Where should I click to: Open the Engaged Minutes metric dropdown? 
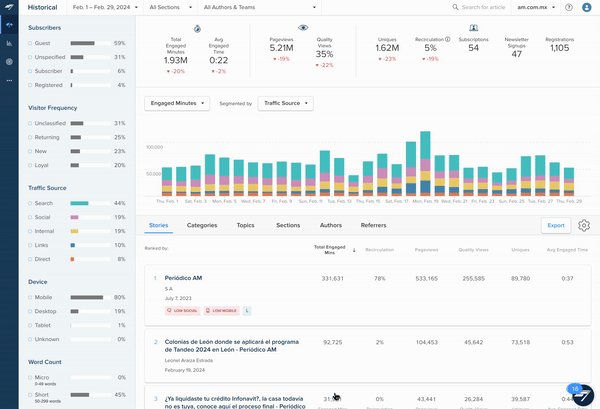177,103
